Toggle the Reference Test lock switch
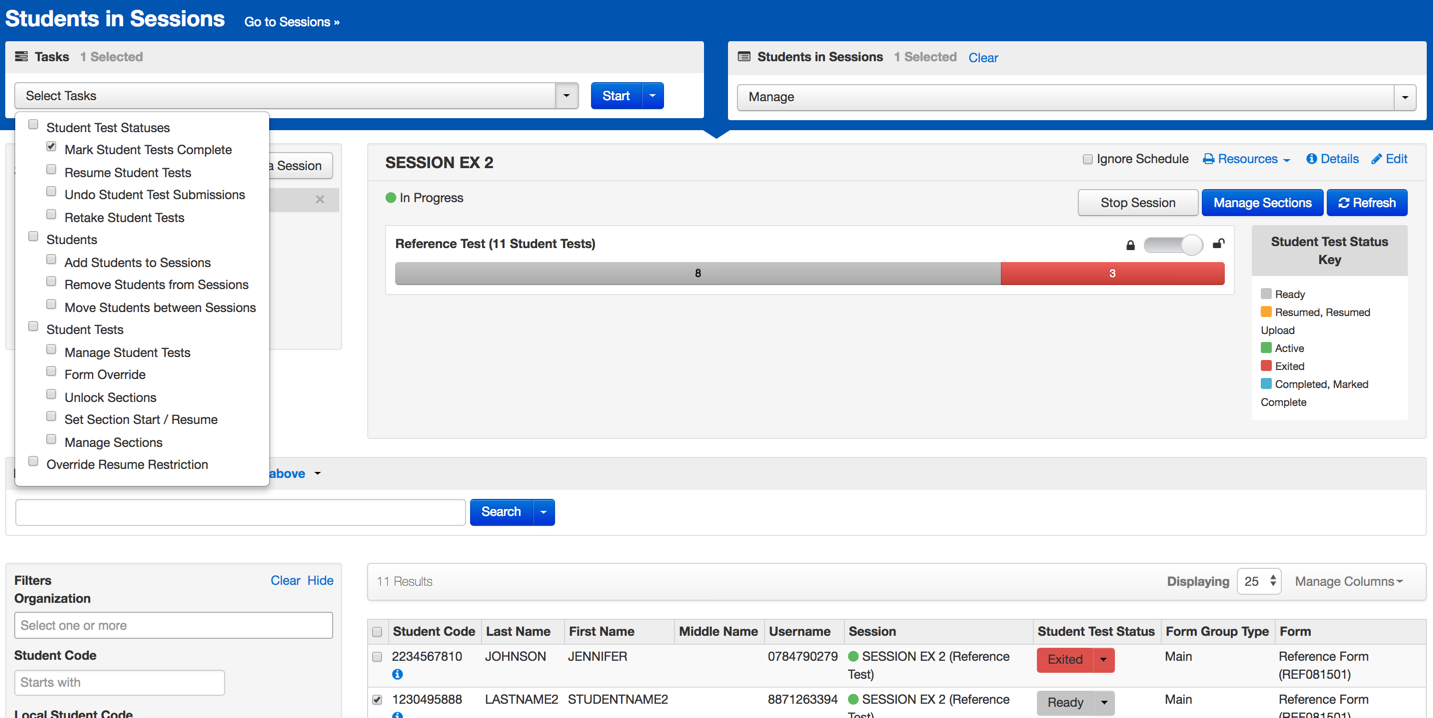This screenshot has width=1433, height=718. tap(1173, 245)
